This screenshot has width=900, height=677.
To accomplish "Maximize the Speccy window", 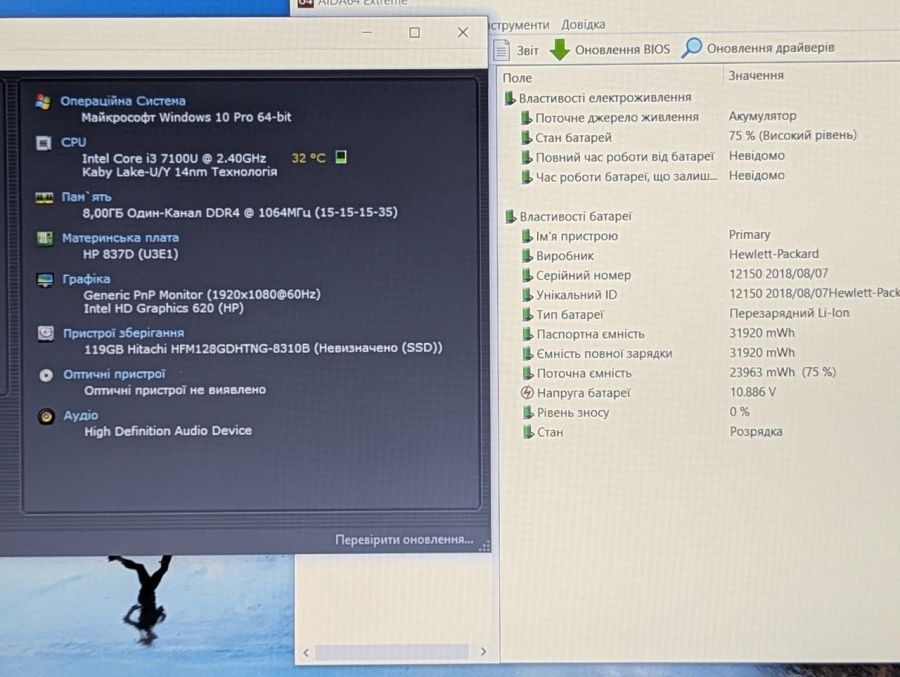I will coord(414,33).
